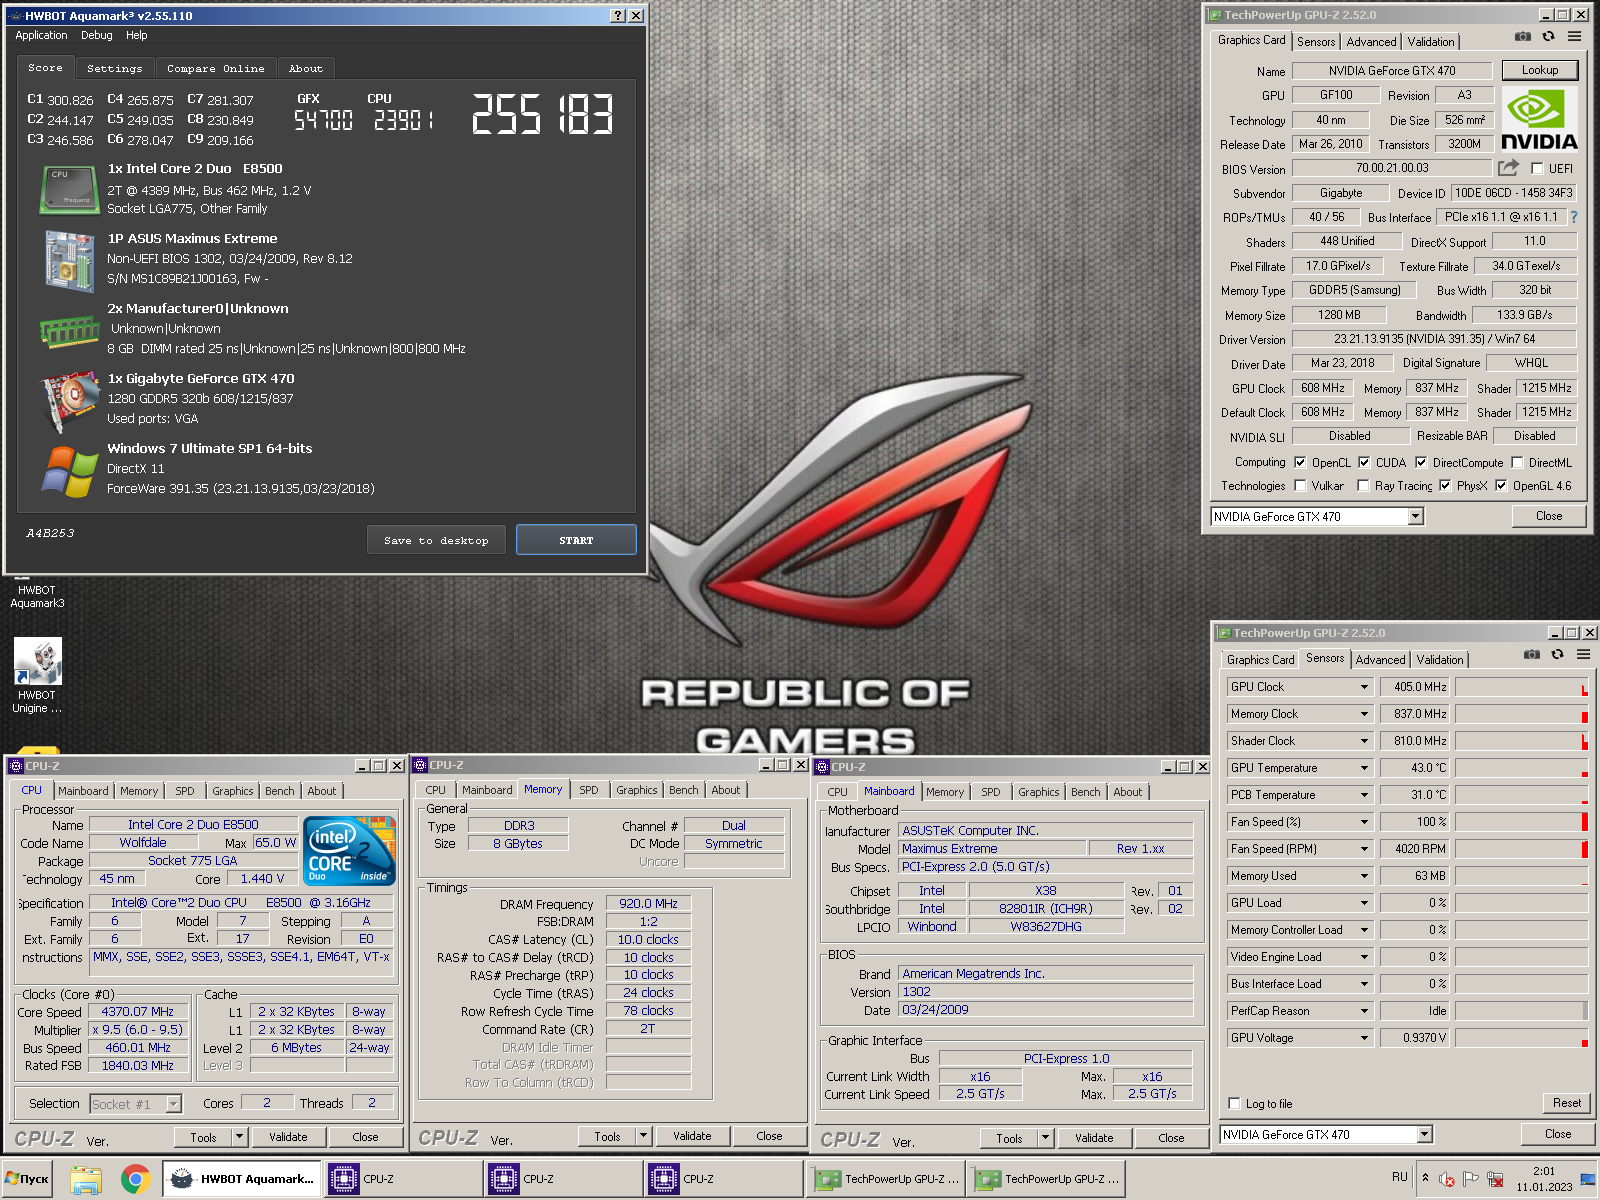This screenshot has height=1200, width=1600.
Task: Click the GPU Load sensor graph
Action: (x=1521, y=903)
